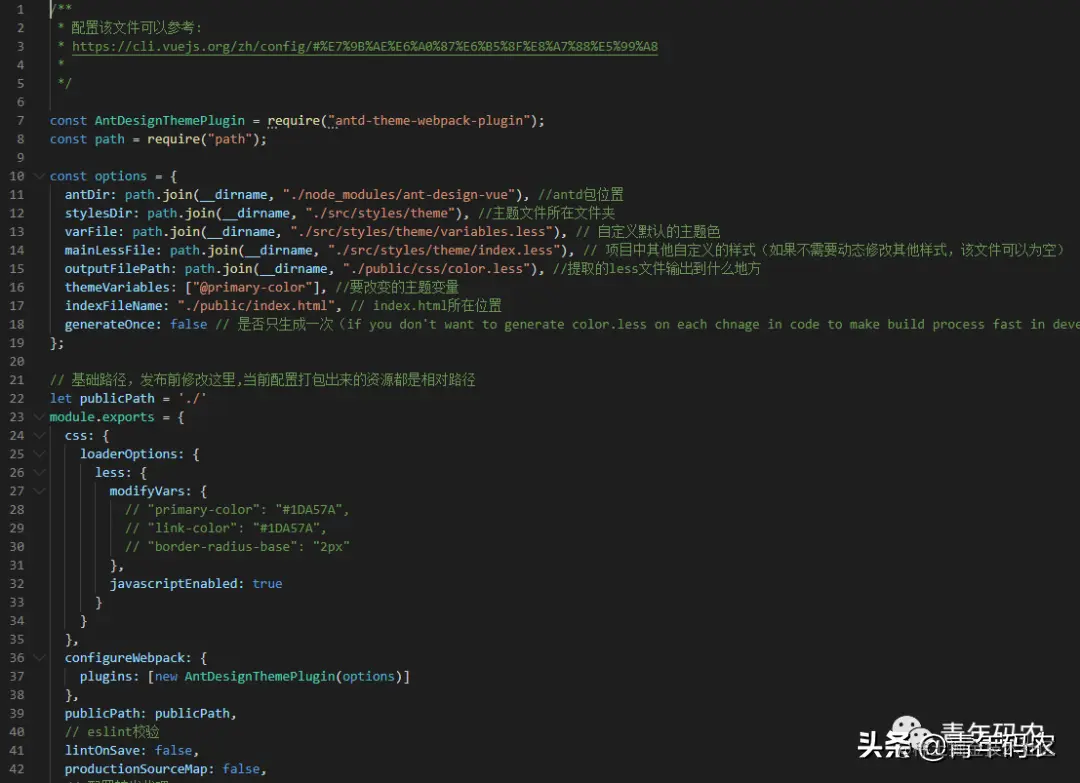
Task: Fold the loaderOptions block chevron
Action: click(x=39, y=454)
